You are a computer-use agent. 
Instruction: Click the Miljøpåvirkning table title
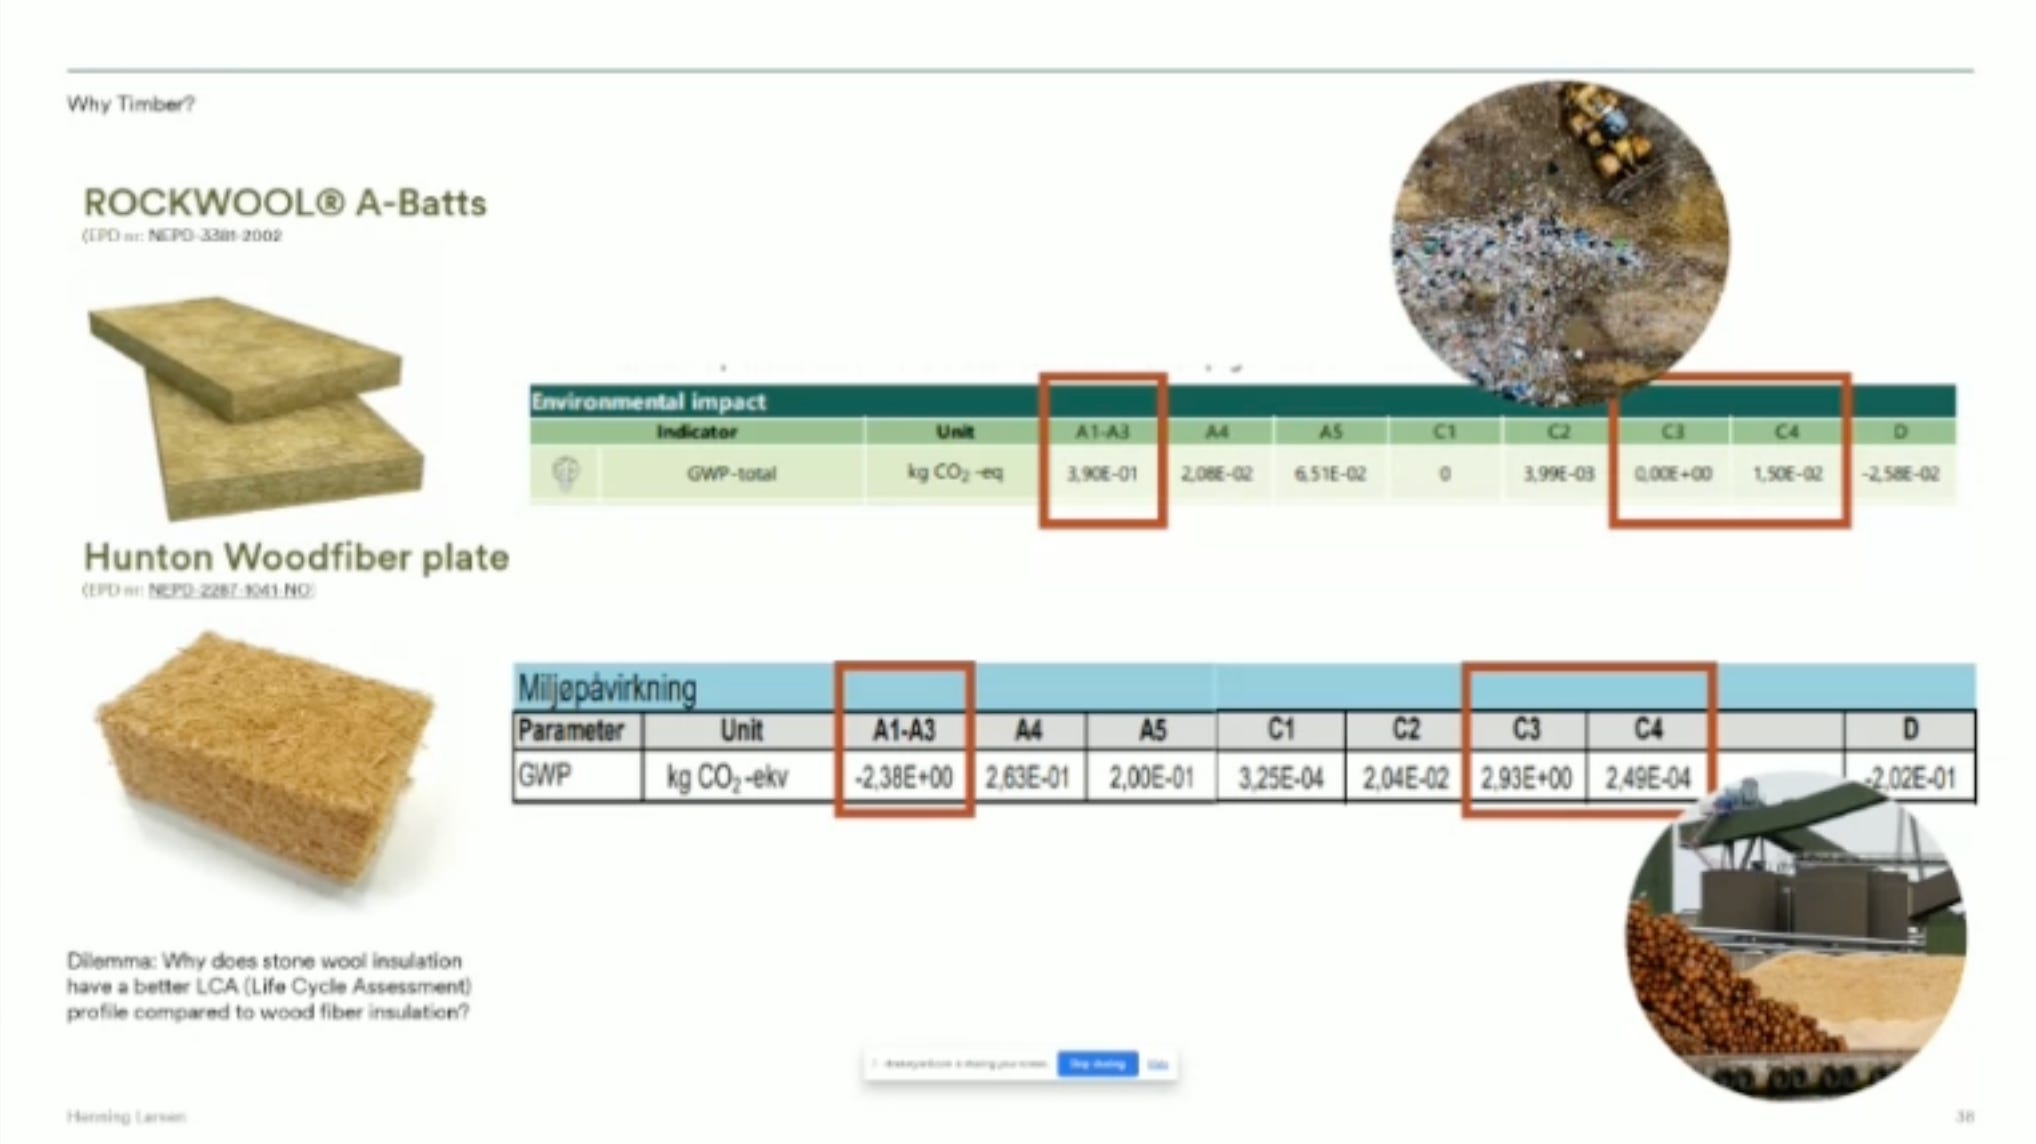pyautogui.click(x=607, y=688)
